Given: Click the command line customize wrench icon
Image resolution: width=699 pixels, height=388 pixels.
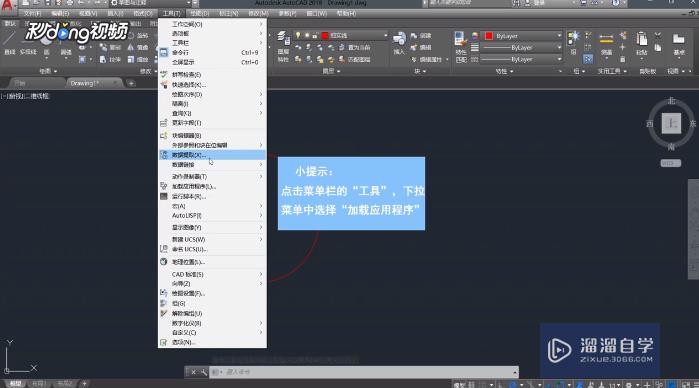Looking at the screenshot, I should [204, 372].
